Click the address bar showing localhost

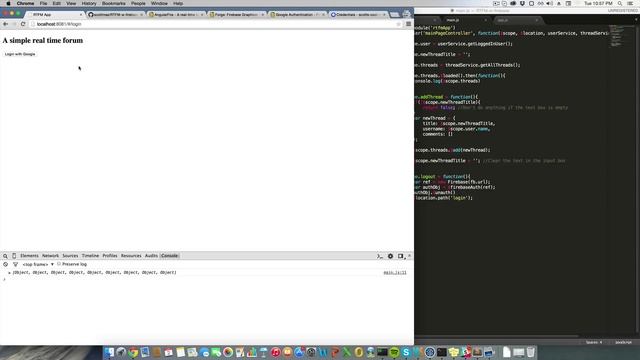click(214, 24)
